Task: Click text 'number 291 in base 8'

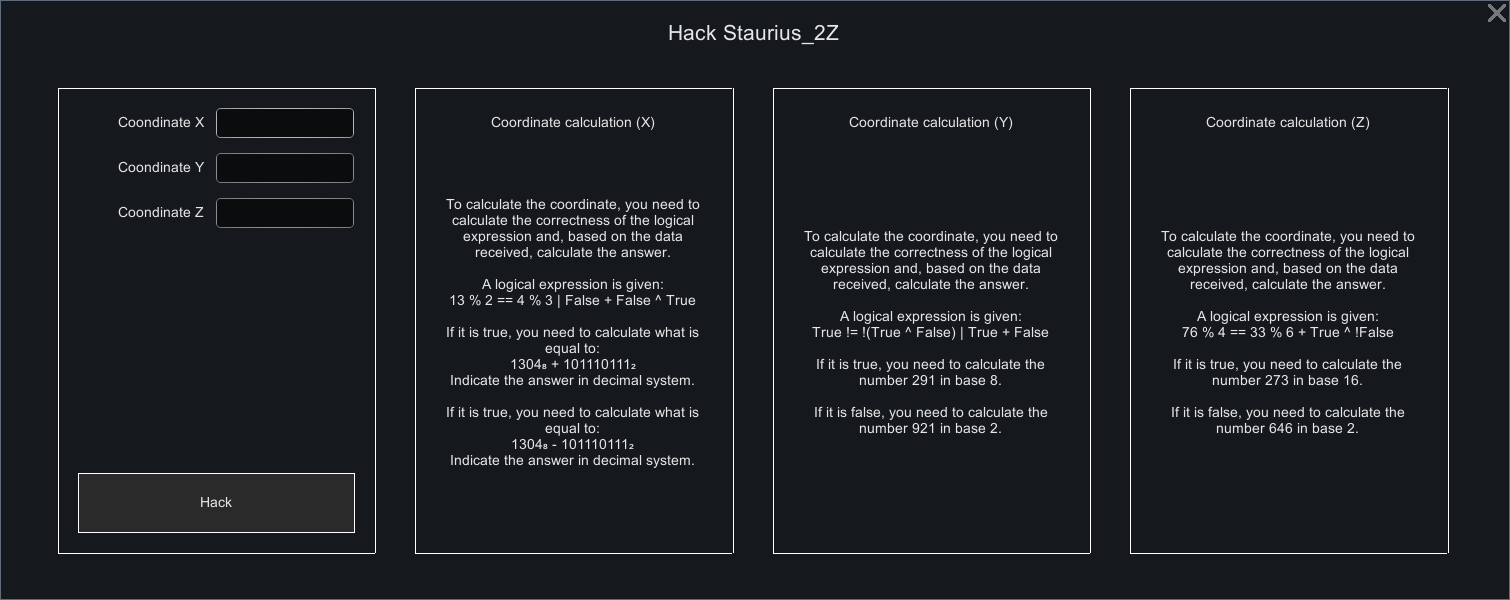Action: click(x=930, y=380)
